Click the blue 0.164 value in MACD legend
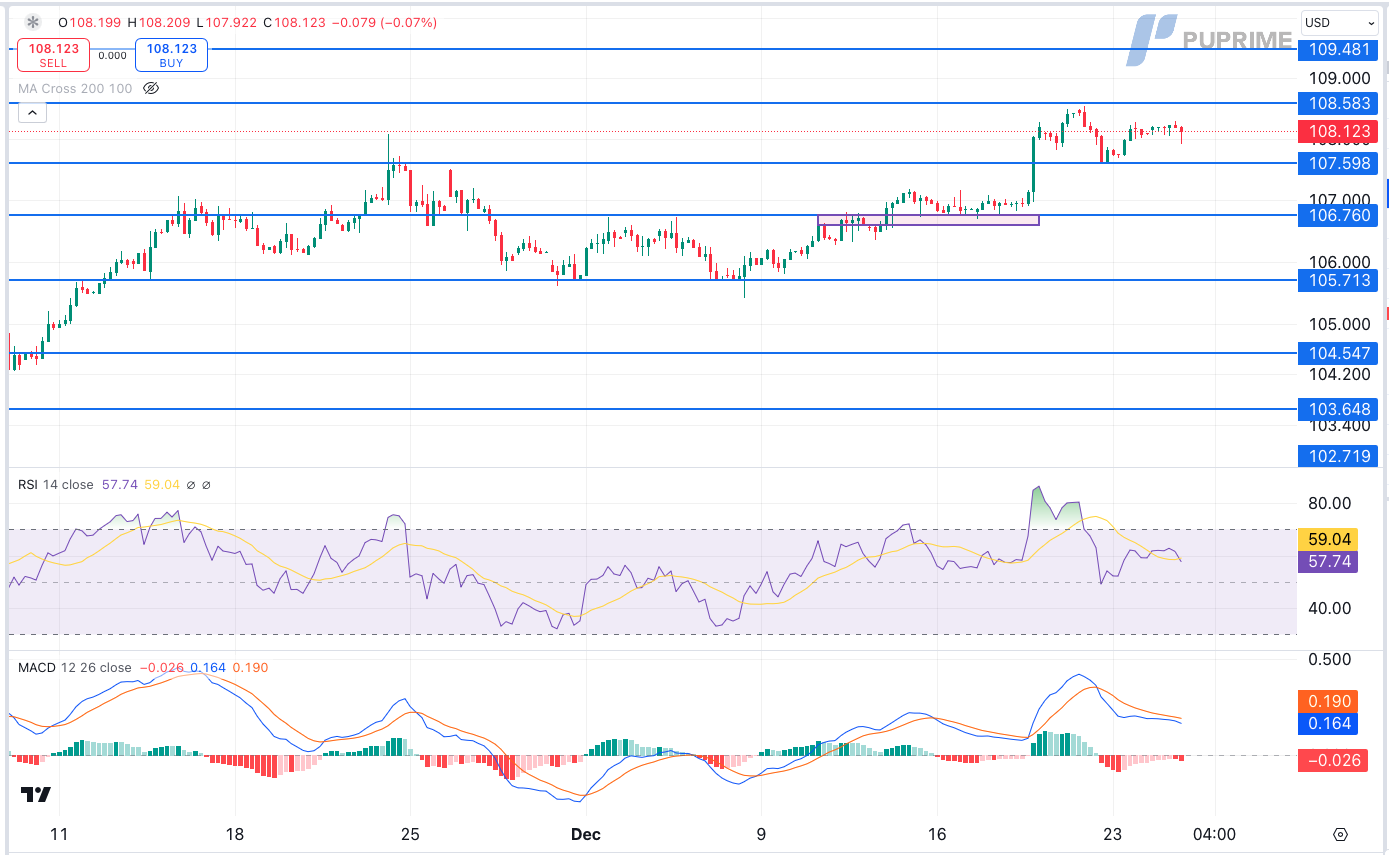This screenshot has width=1389, height=855. coord(208,667)
